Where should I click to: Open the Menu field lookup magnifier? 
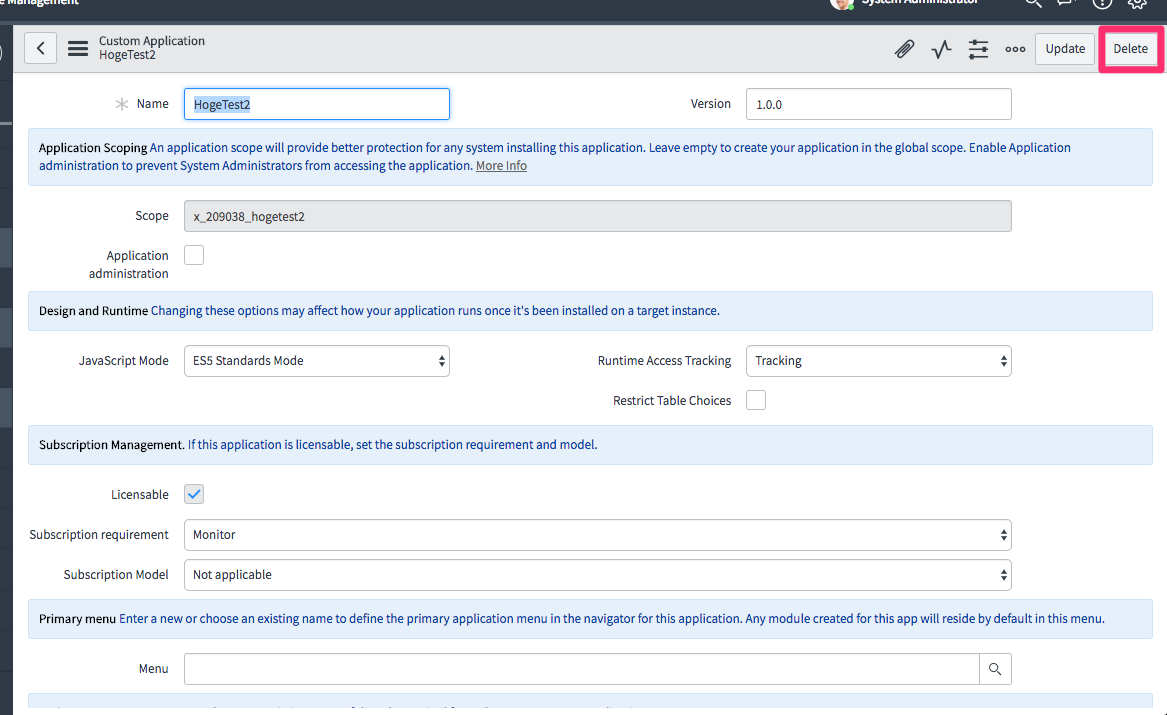995,668
